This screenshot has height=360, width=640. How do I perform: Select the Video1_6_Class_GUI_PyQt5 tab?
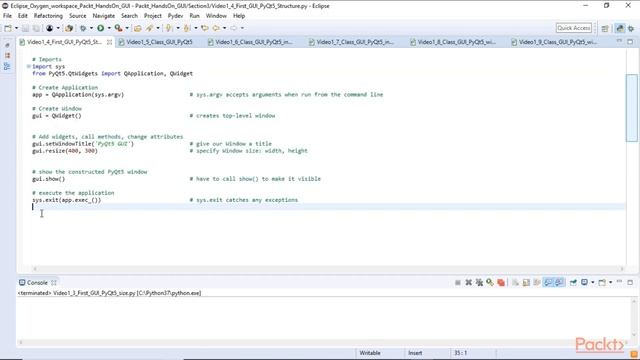click(x=253, y=42)
